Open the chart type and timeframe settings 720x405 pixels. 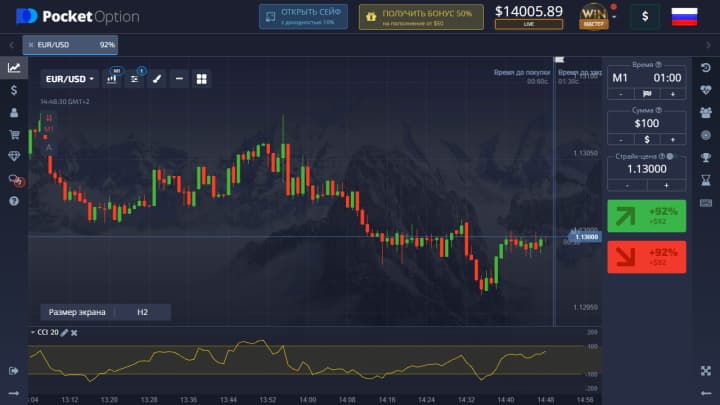[x=112, y=79]
